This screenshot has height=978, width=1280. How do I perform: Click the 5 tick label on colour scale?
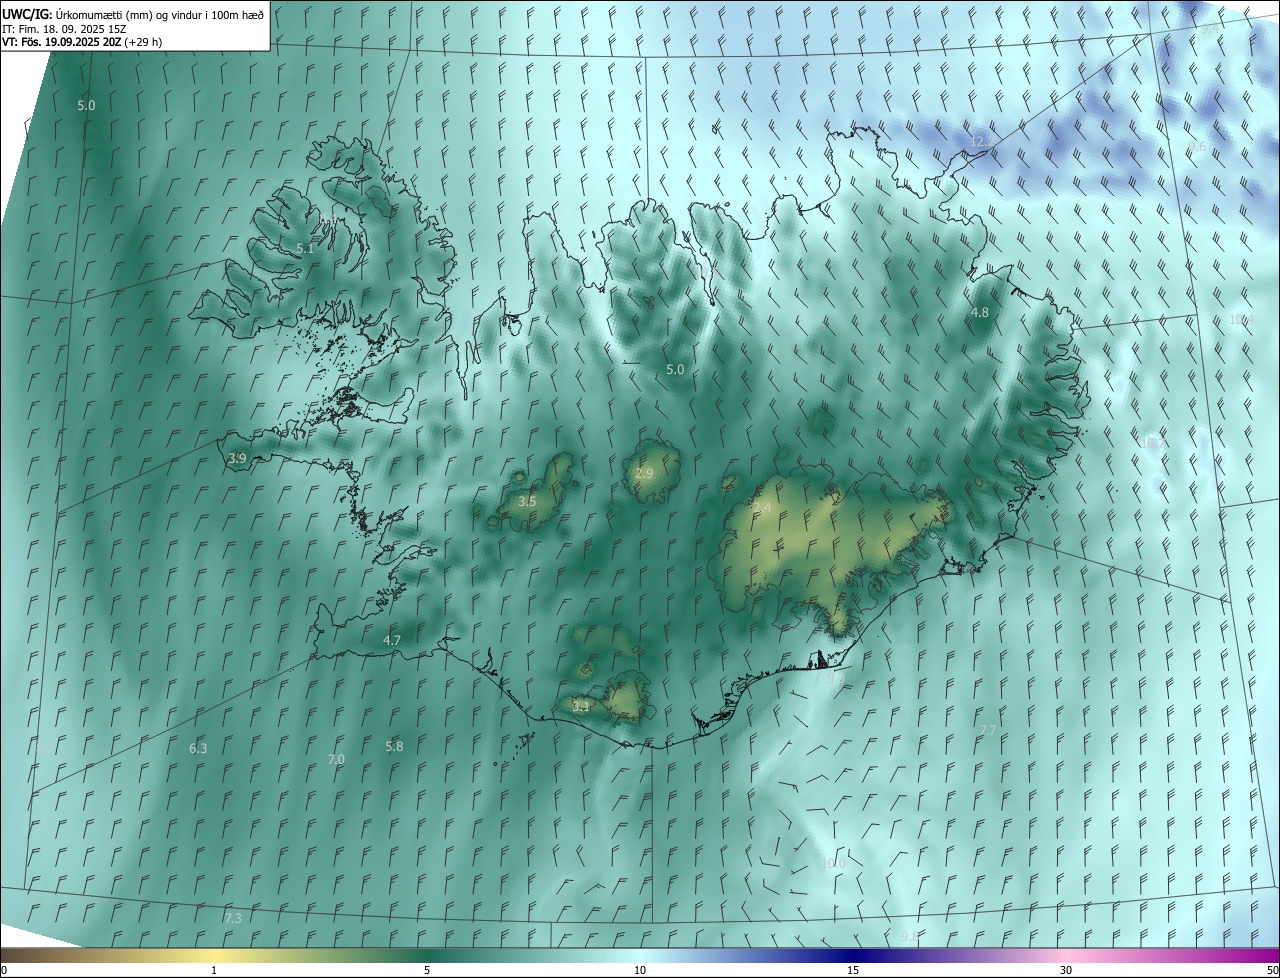click(x=427, y=970)
